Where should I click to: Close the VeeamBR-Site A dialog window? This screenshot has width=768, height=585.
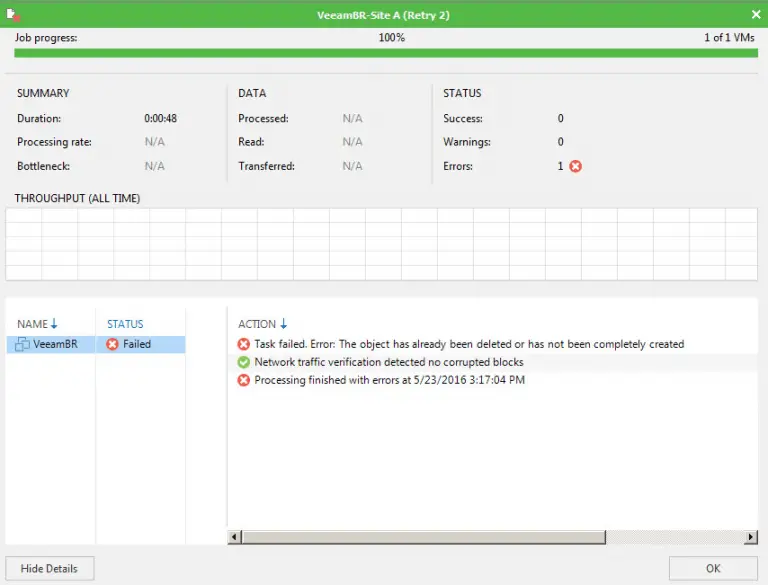(x=755, y=14)
